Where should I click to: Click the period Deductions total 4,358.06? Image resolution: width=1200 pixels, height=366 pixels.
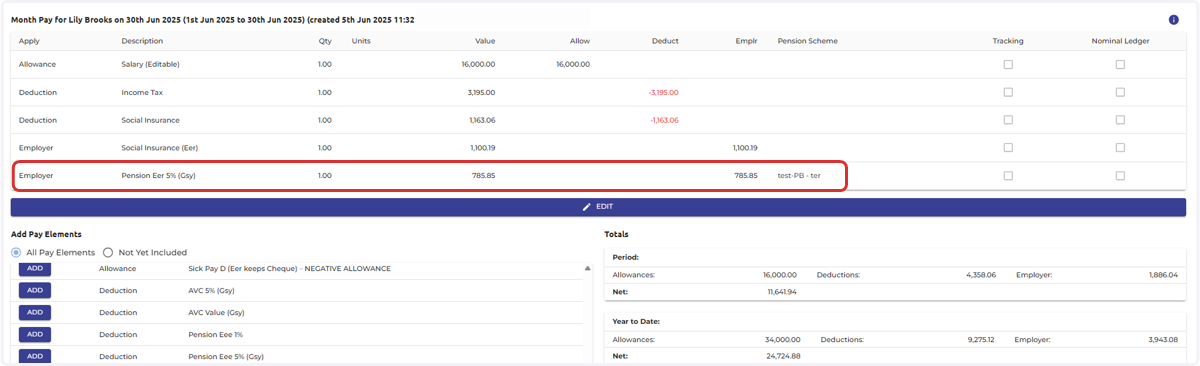pos(982,274)
